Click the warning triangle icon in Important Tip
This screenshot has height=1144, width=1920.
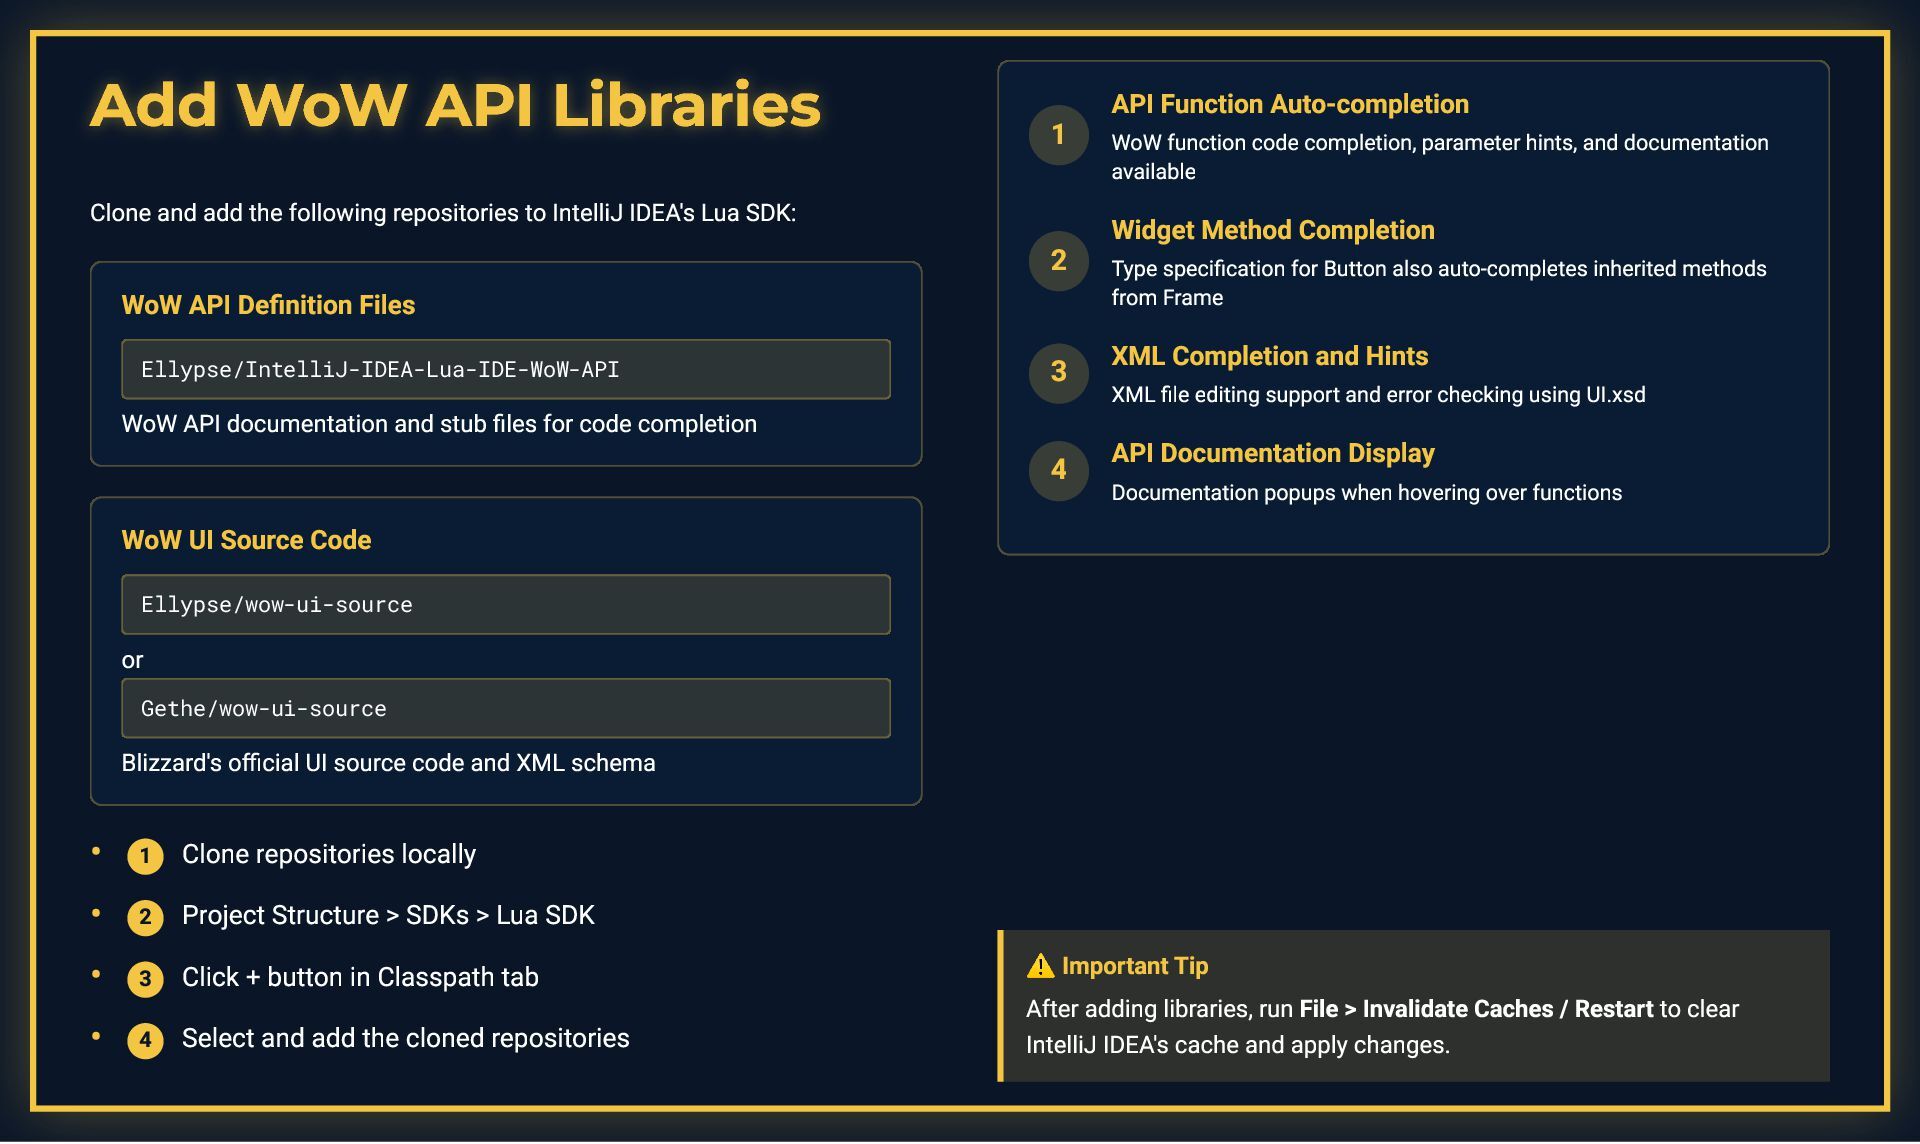tap(1040, 966)
